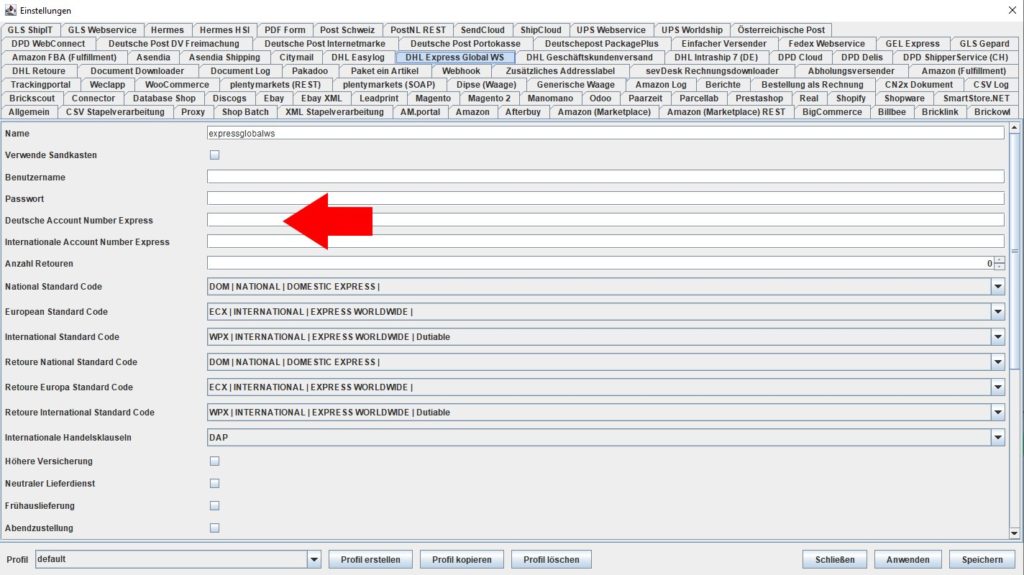This screenshot has width=1024, height=575.
Task: Select the Afterbuy tab
Action: point(522,112)
